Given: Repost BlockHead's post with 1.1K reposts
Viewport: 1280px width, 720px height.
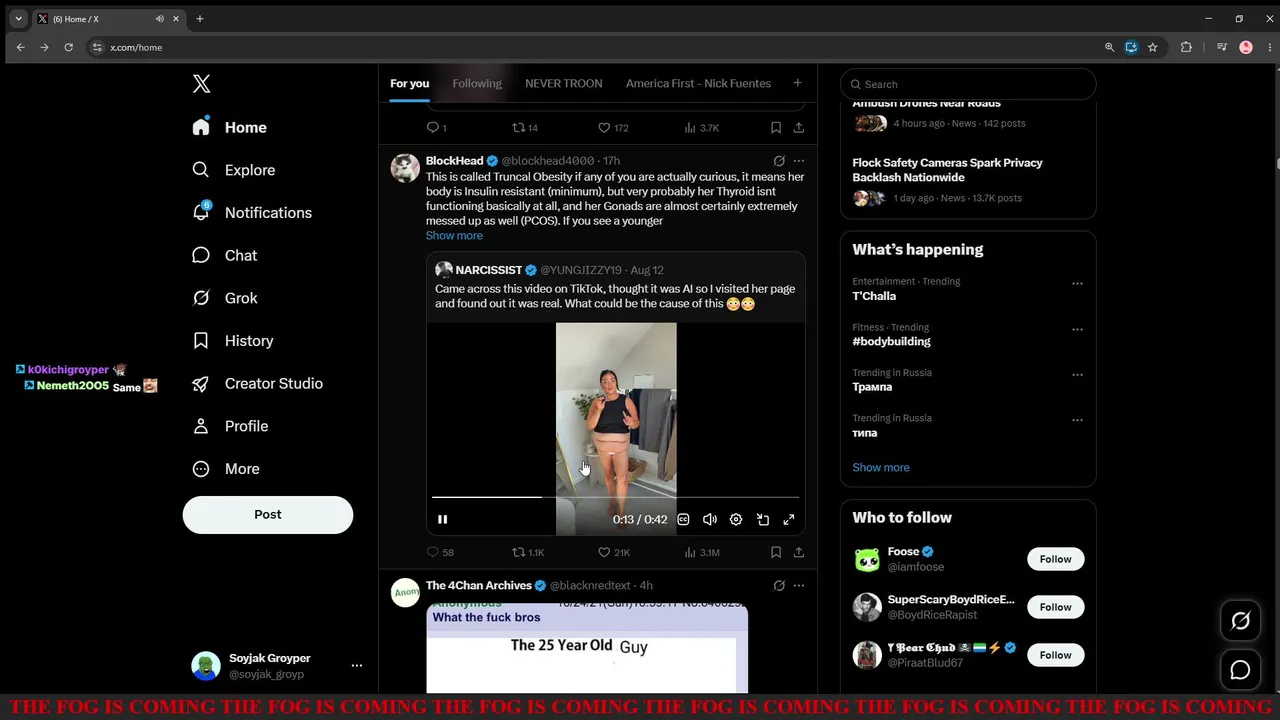Looking at the screenshot, I should click(x=528, y=552).
